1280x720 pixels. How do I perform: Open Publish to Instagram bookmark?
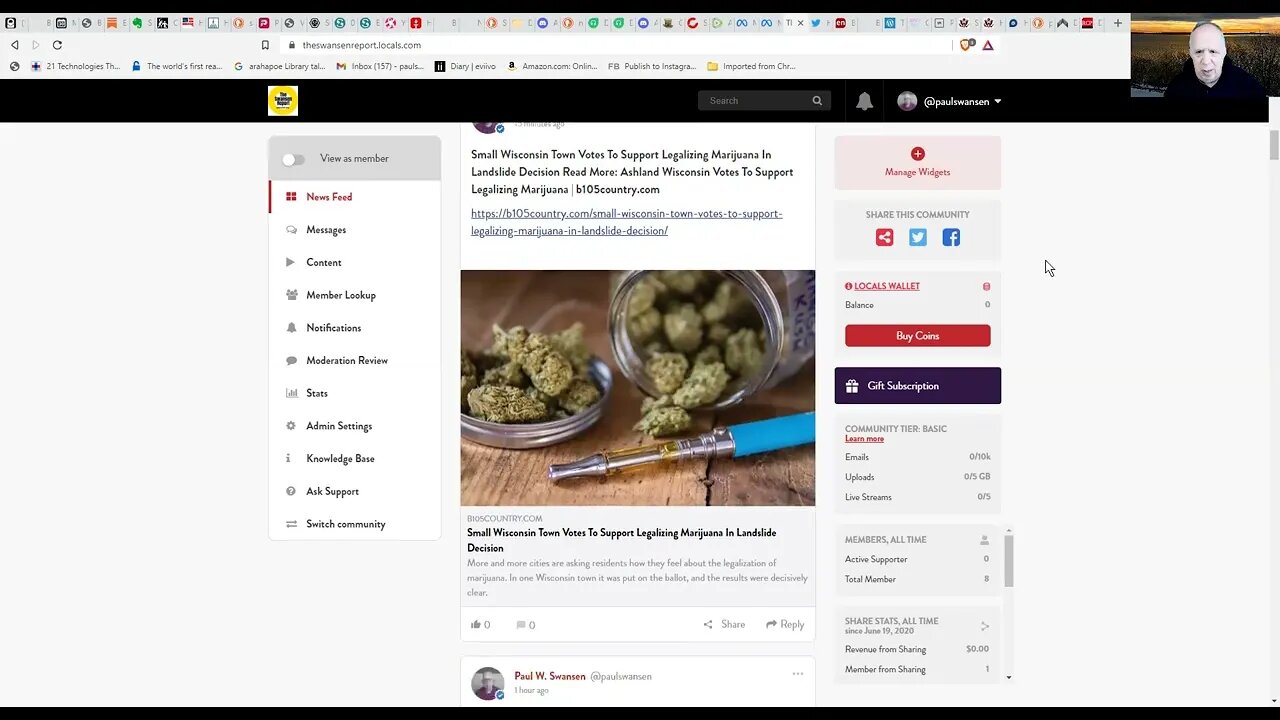(x=652, y=66)
